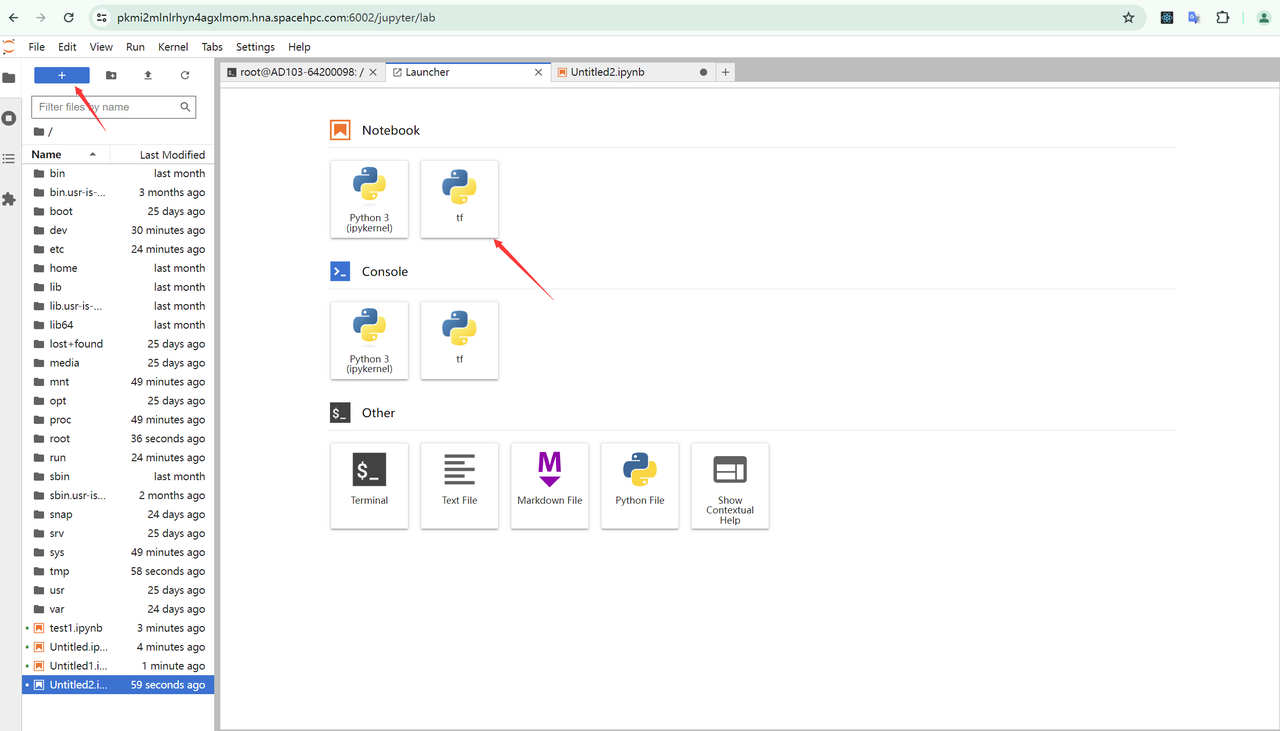Viewport: 1280px width, 731px height.
Task: Launch Python 3 (ipykernel) notebook
Action: coord(370,199)
